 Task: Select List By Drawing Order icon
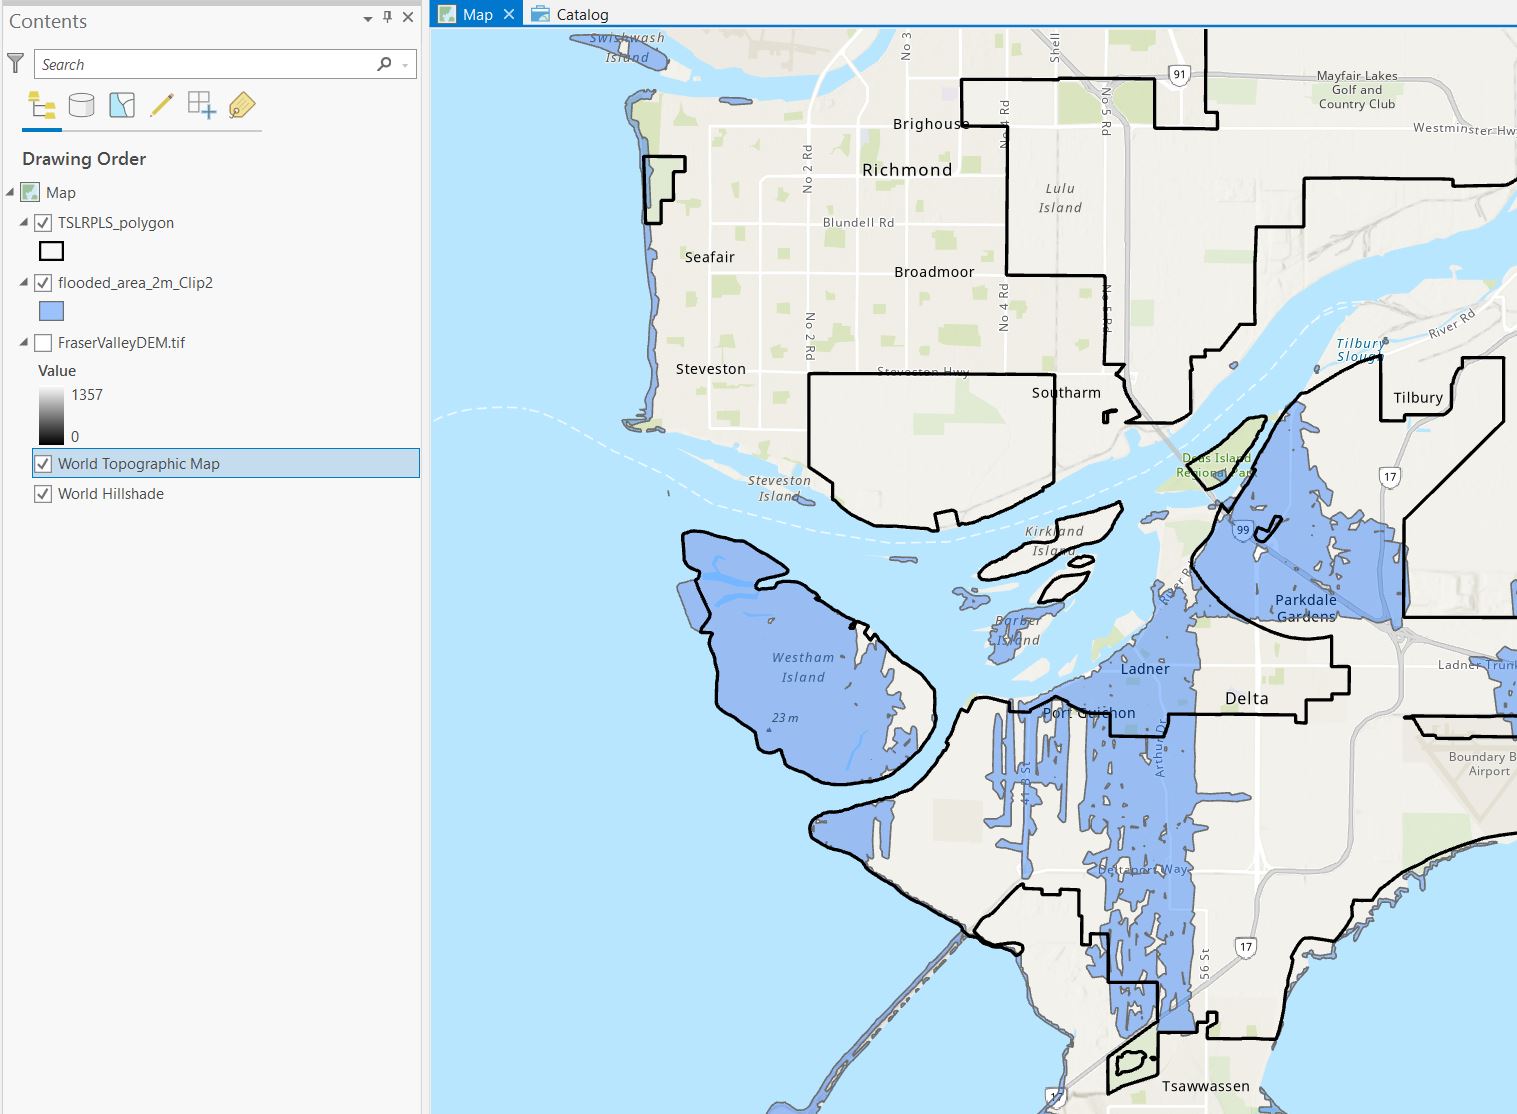point(42,105)
